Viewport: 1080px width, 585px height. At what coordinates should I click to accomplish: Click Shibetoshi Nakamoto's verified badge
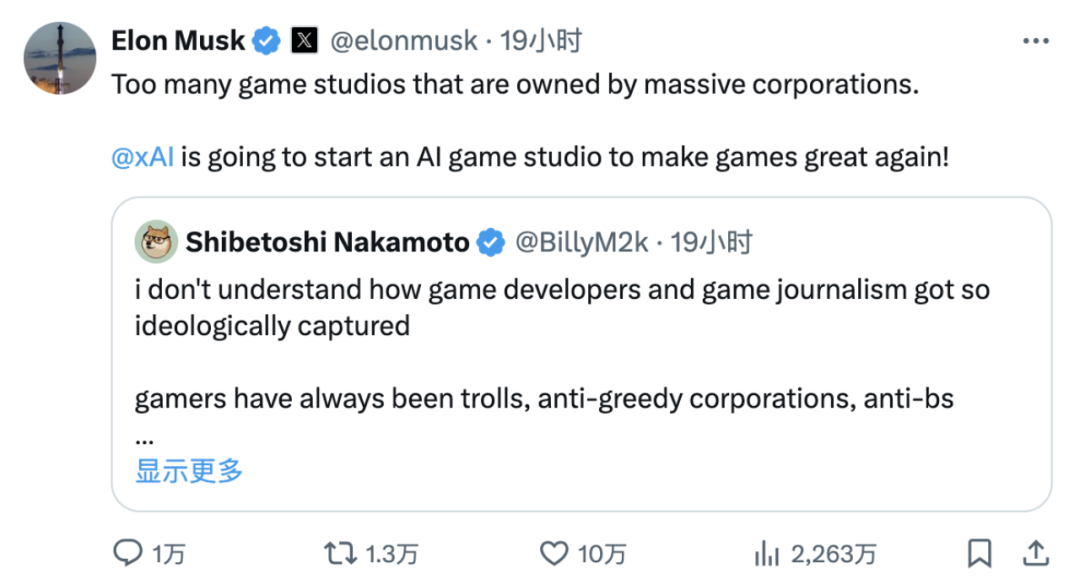point(490,242)
